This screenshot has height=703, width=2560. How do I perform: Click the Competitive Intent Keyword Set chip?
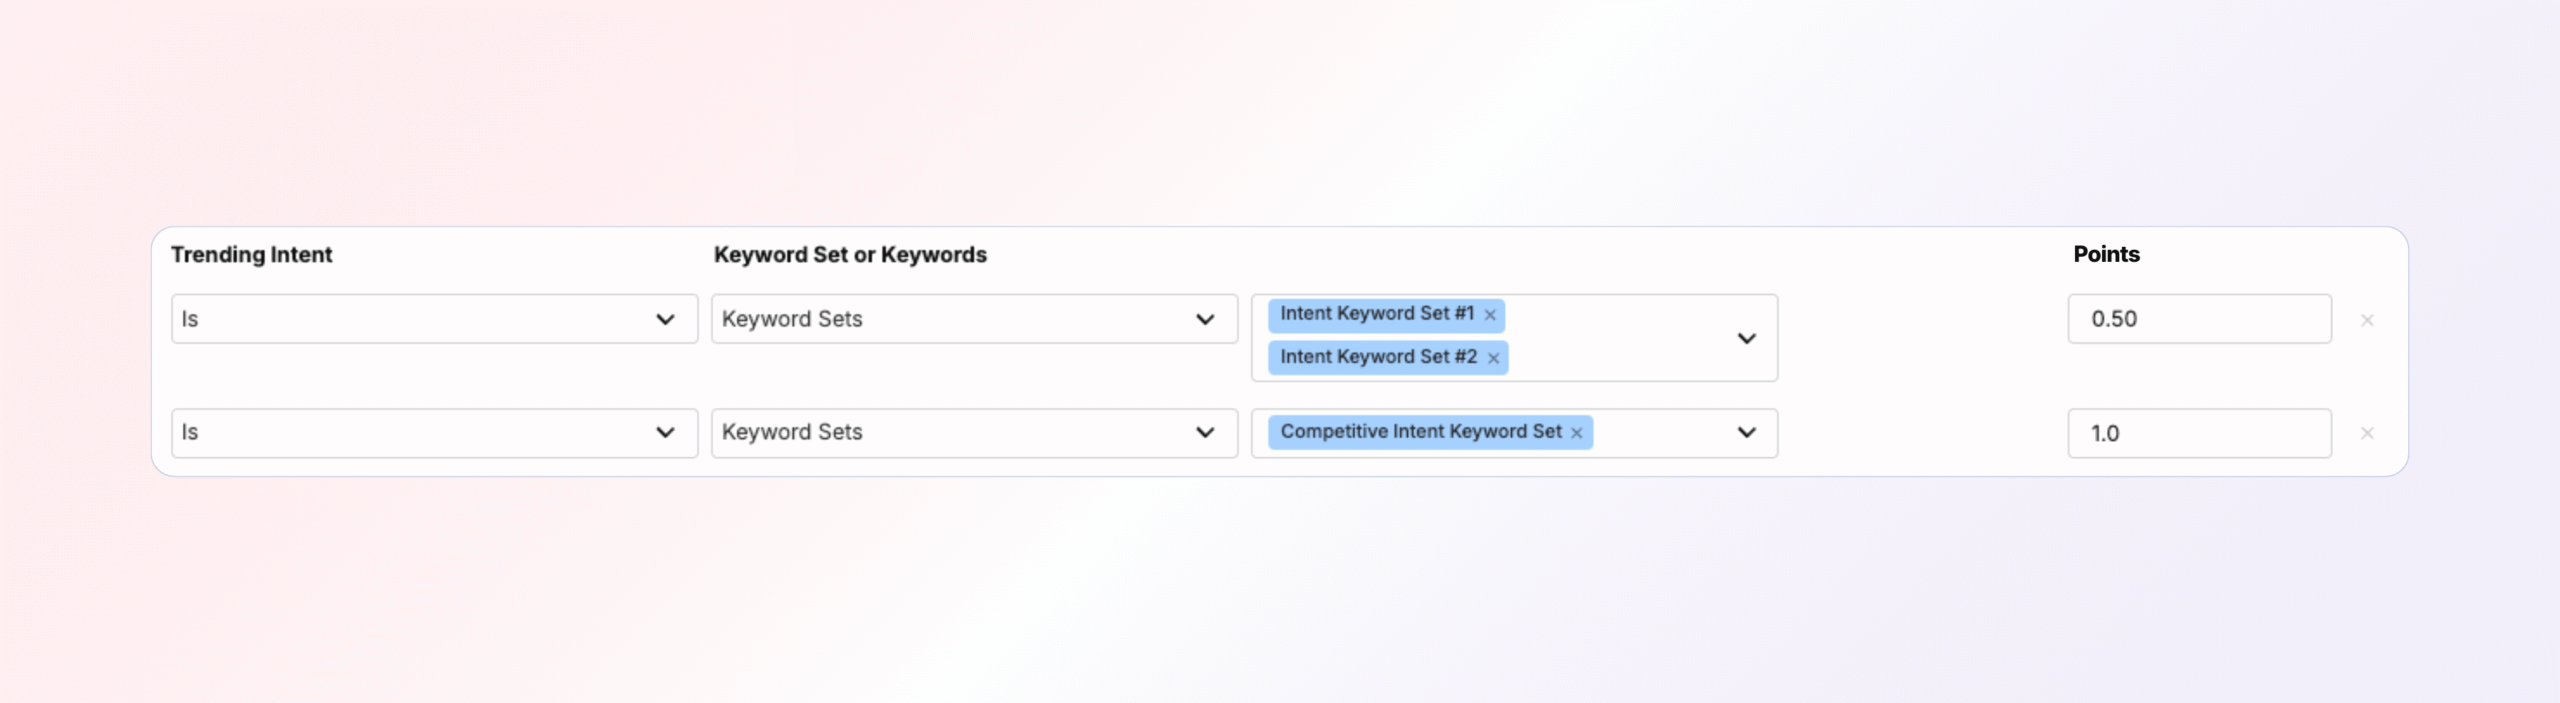[x=1420, y=432]
